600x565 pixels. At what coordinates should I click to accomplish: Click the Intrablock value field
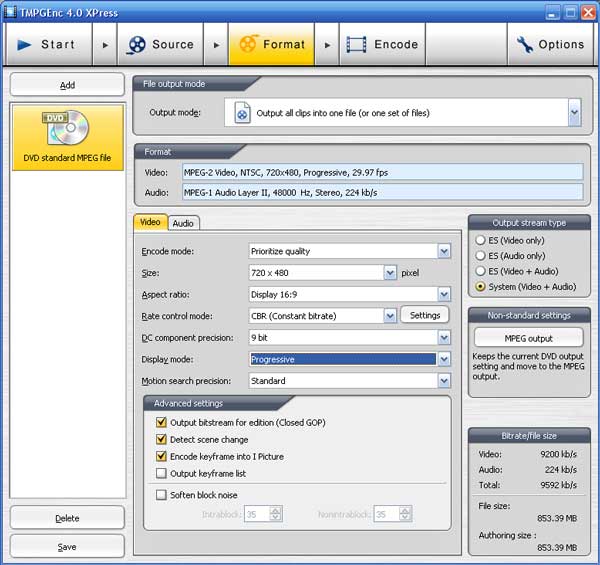[x=257, y=514]
